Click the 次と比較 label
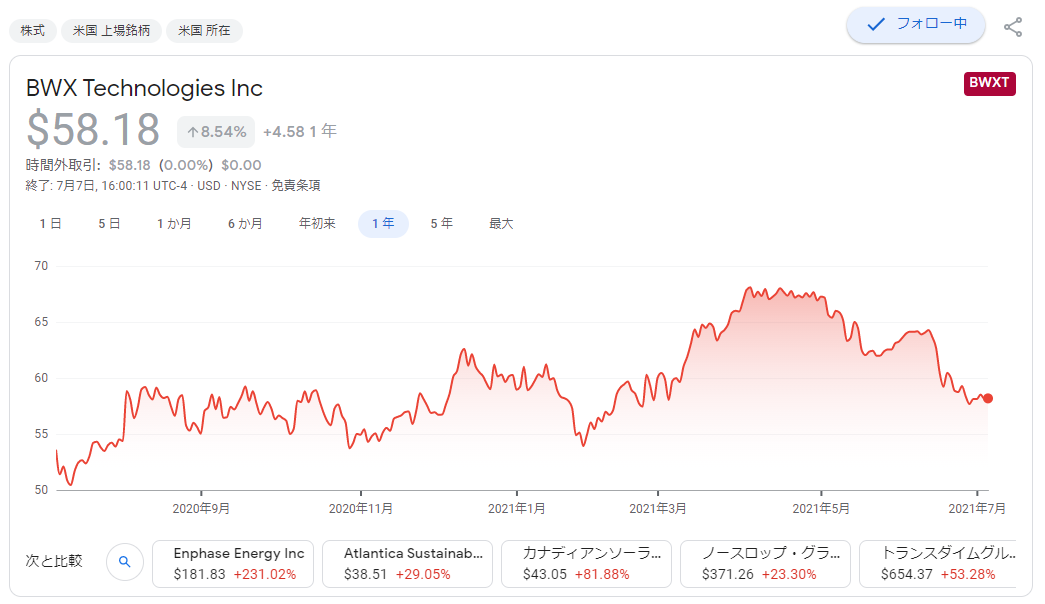 (x=54, y=561)
